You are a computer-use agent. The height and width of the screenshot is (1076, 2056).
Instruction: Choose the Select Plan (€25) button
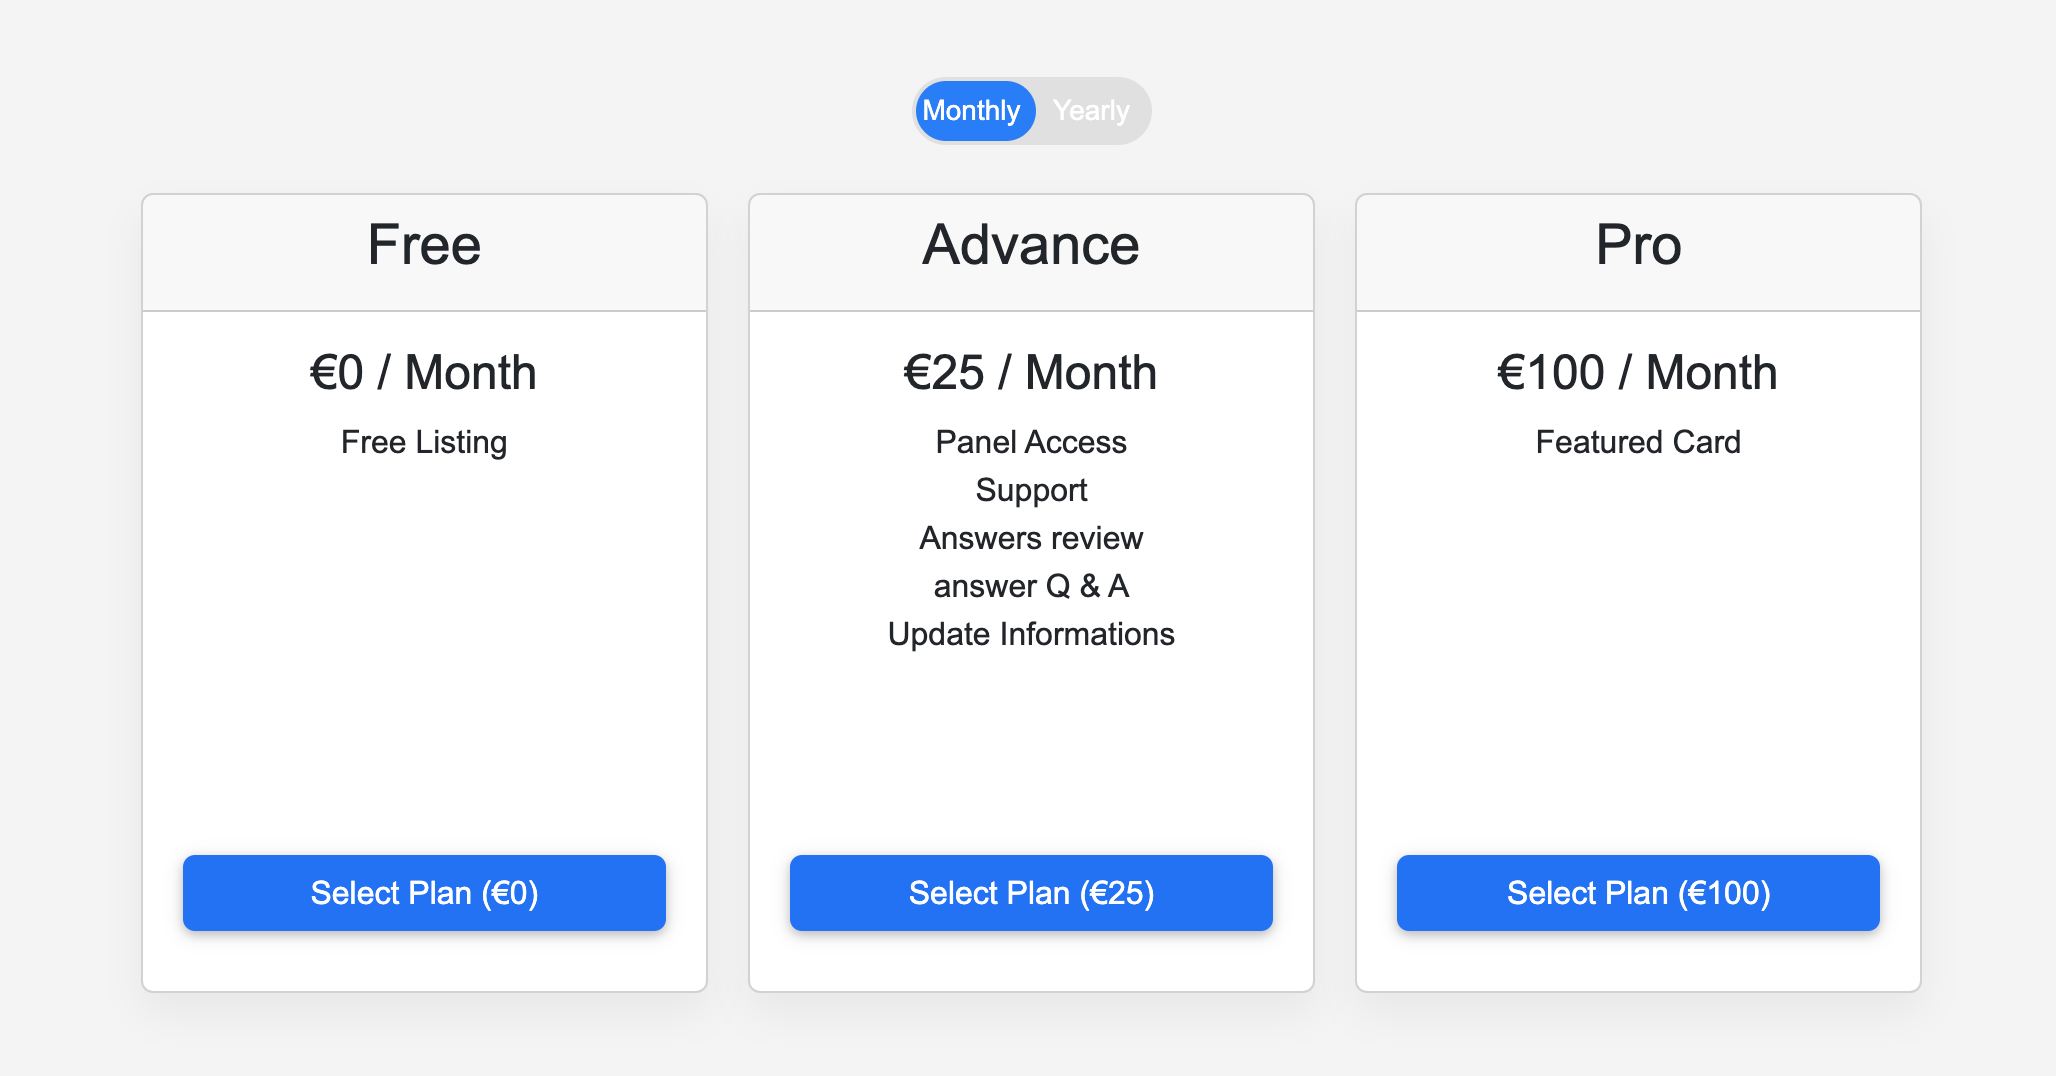click(1031, 893)
